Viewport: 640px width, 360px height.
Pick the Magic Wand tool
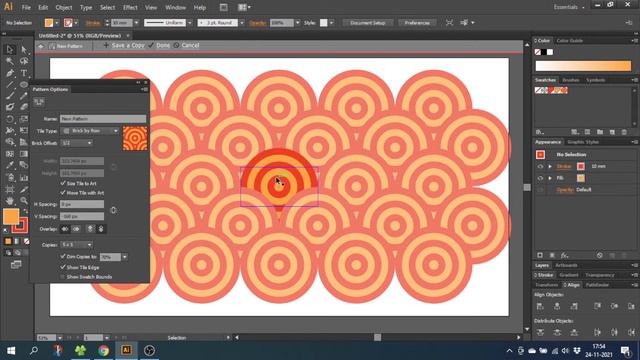10,61
